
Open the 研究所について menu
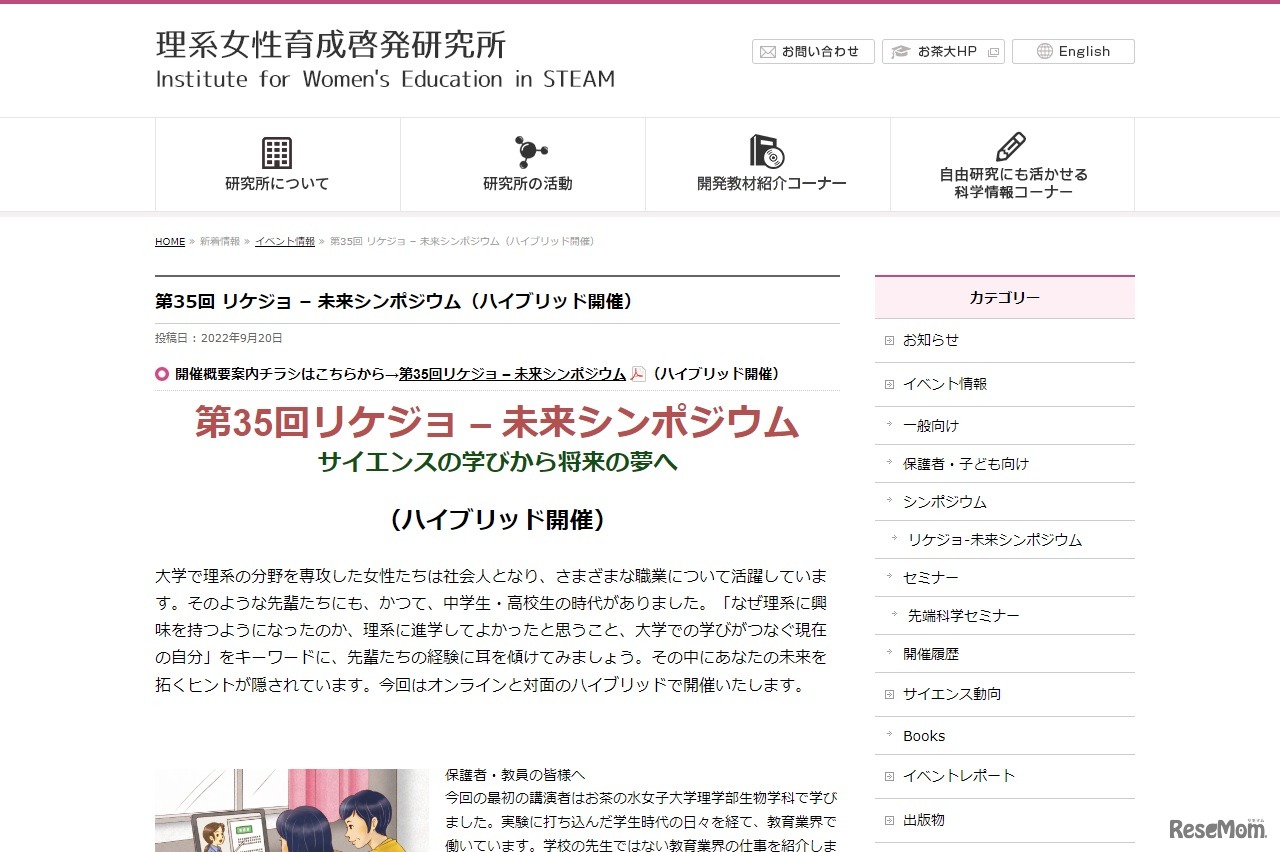tap(277, 164)
